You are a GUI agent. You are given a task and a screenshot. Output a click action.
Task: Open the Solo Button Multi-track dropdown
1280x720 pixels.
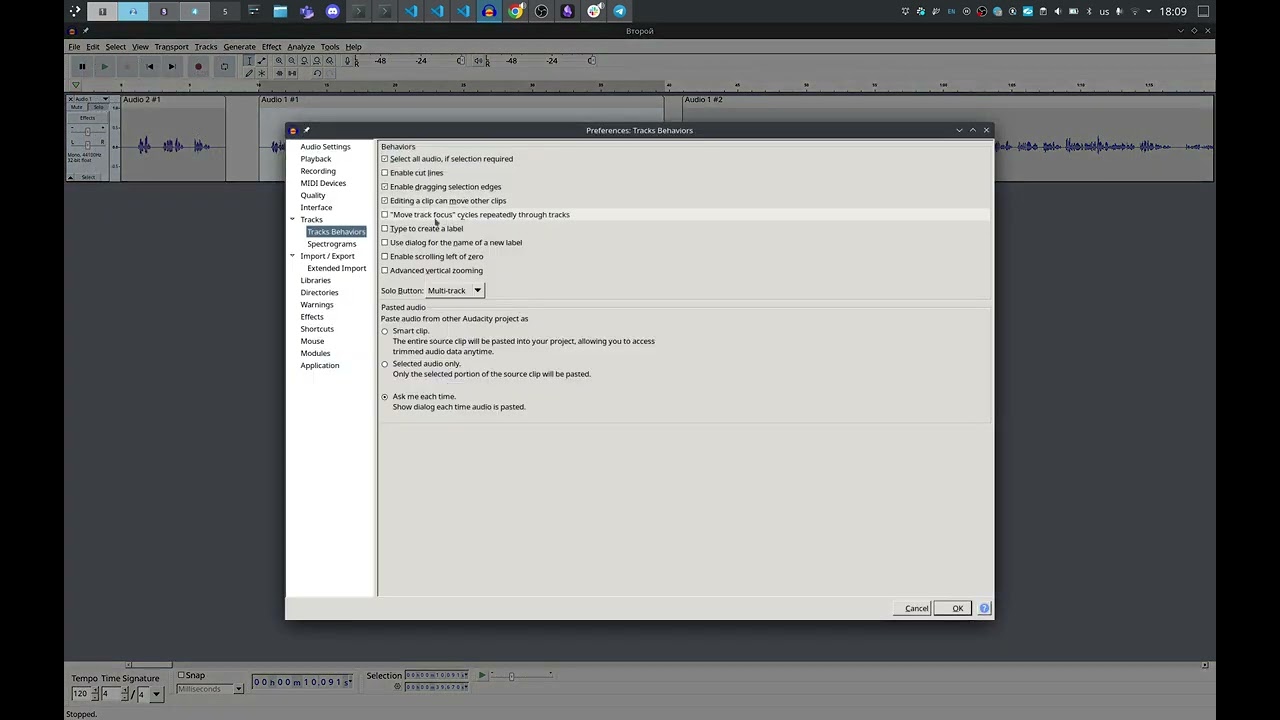click(x=455, y=291)
